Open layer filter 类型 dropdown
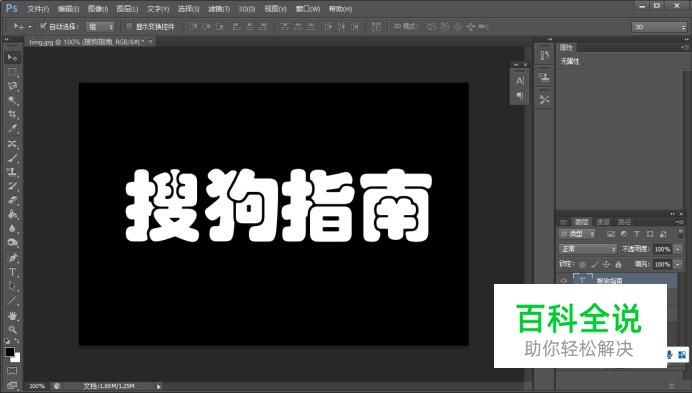The width and height of the screenshot is (692, 393). (x=577, y=234)
